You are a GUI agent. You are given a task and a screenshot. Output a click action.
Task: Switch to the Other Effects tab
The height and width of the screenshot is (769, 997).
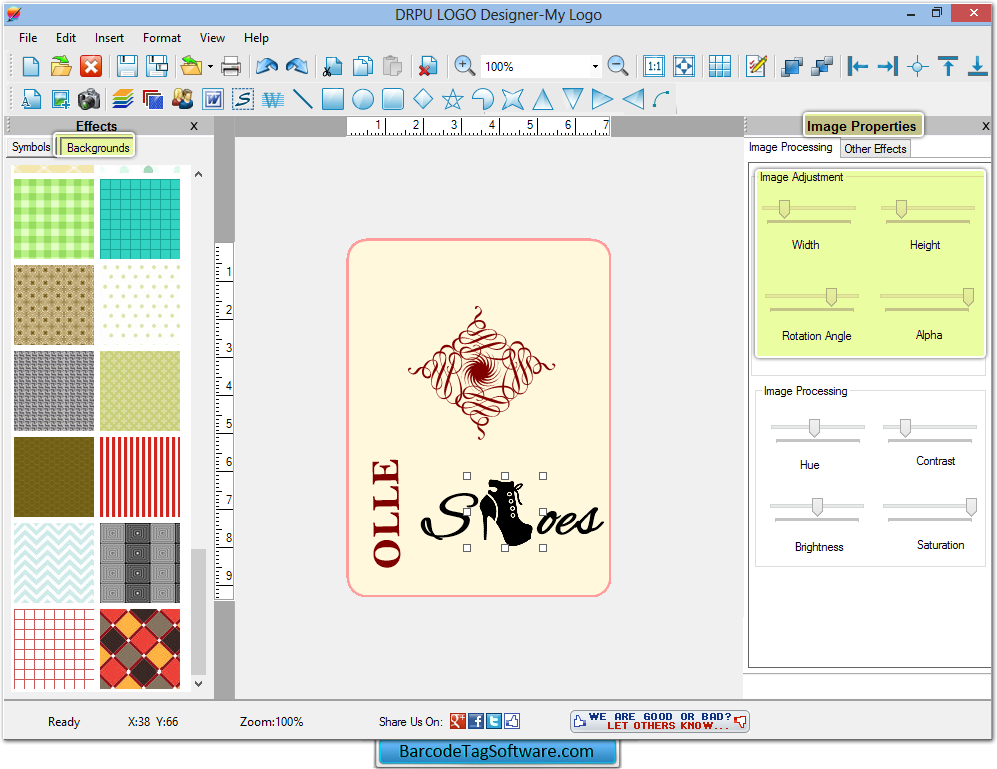coord(875,148)
